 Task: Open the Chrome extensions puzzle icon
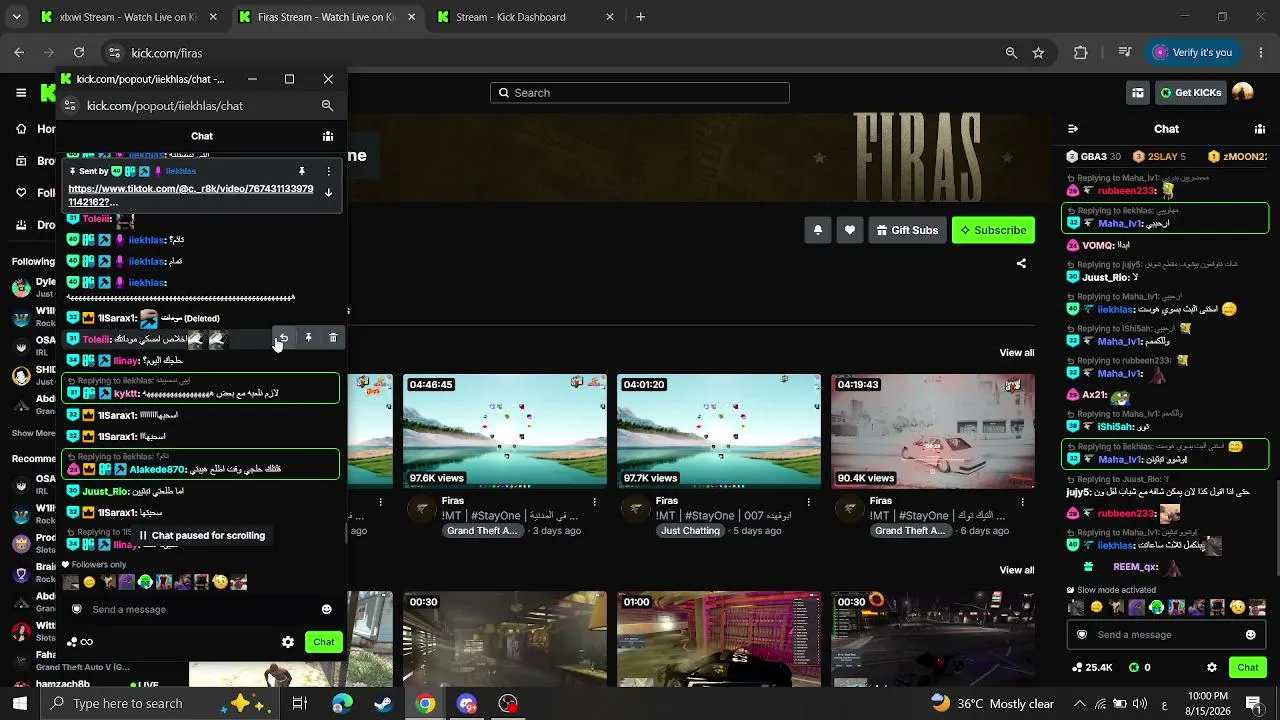tap(1080, 53)
